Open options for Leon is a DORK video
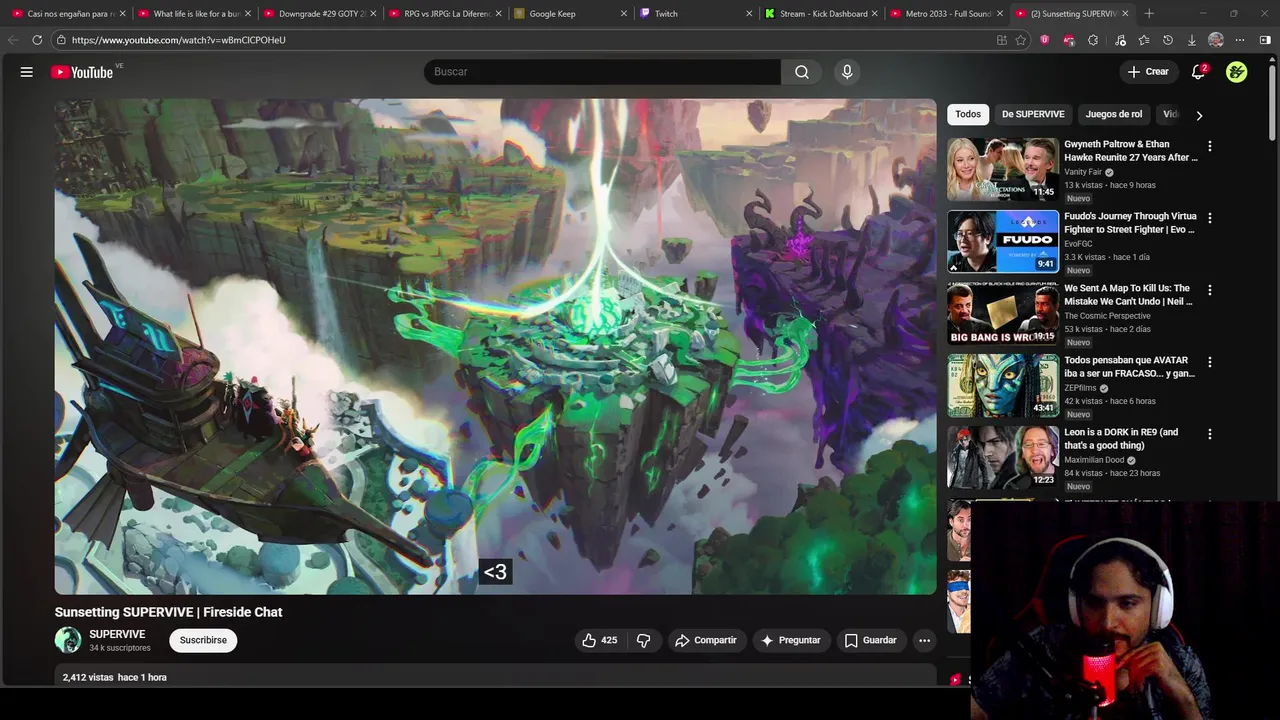 pos(1209,434)
